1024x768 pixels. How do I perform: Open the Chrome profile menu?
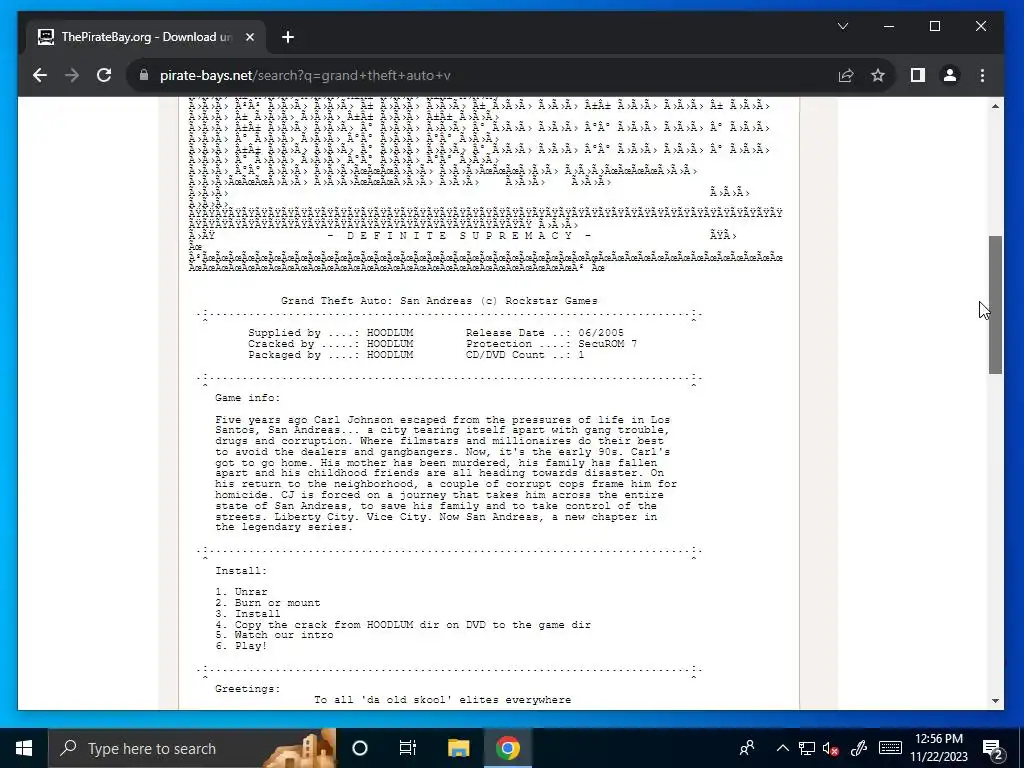950,75
